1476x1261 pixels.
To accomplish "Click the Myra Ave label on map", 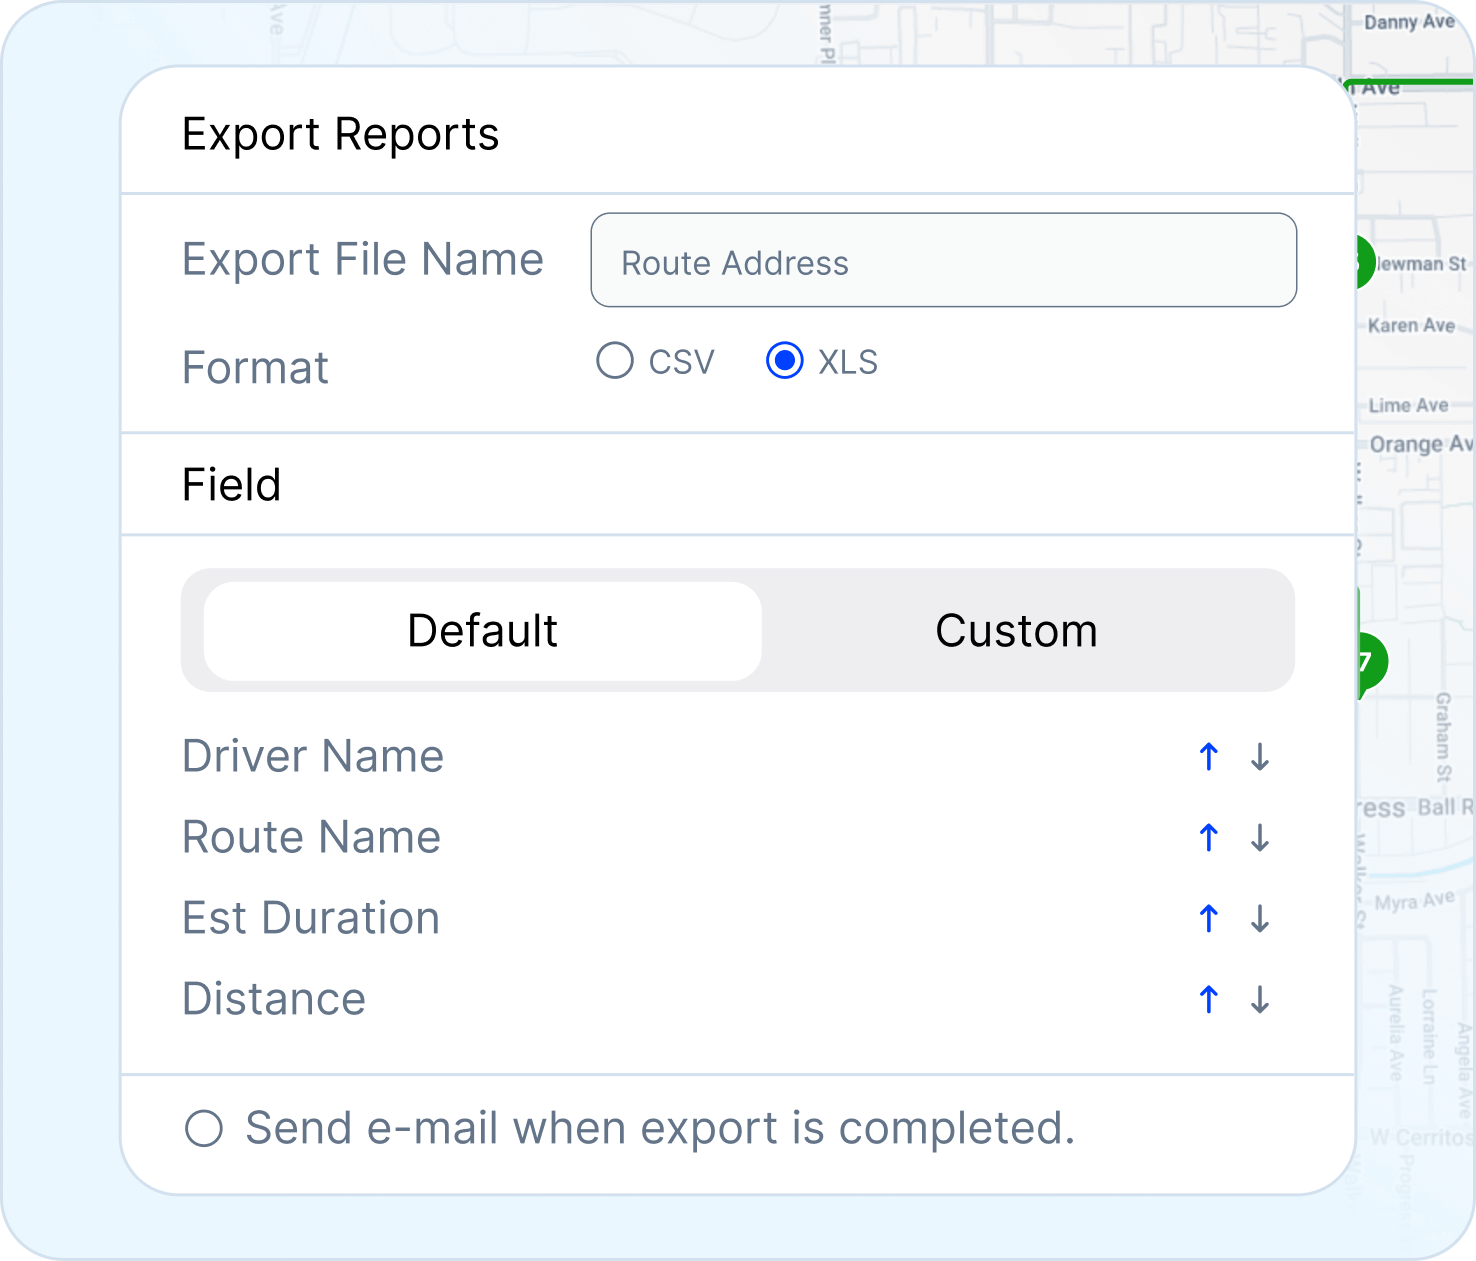I will [1414, 900].
